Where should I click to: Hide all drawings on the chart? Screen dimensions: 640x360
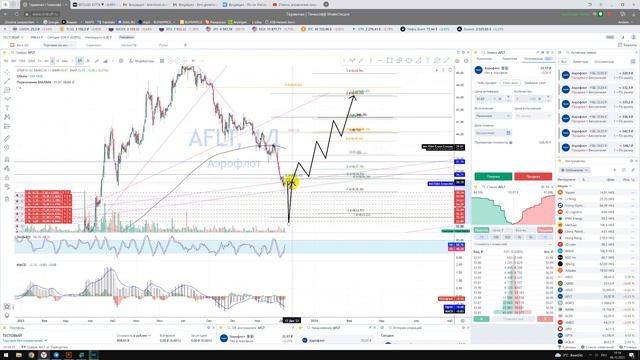pos(7,187)
